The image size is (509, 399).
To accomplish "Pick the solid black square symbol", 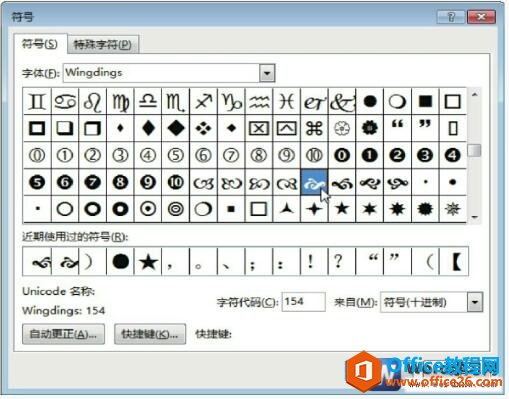I will pos(425,101).
